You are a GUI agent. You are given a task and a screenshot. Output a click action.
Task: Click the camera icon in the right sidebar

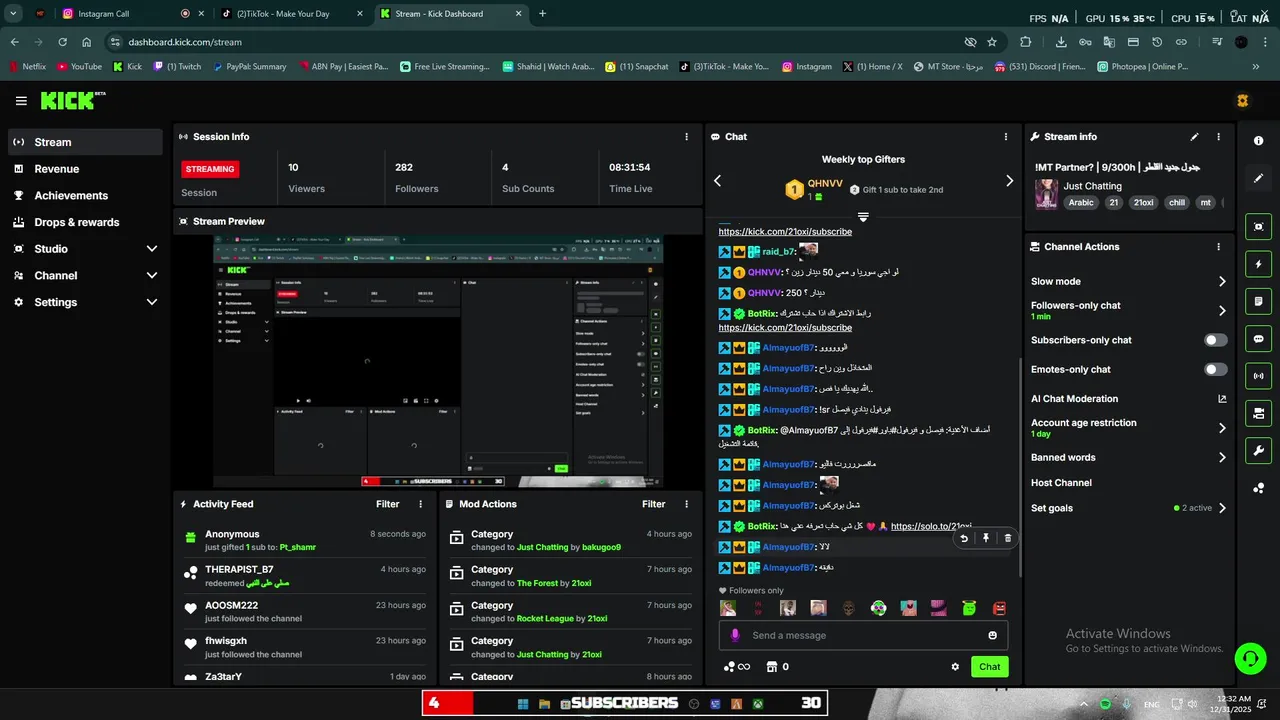(x=1258, y=413)
